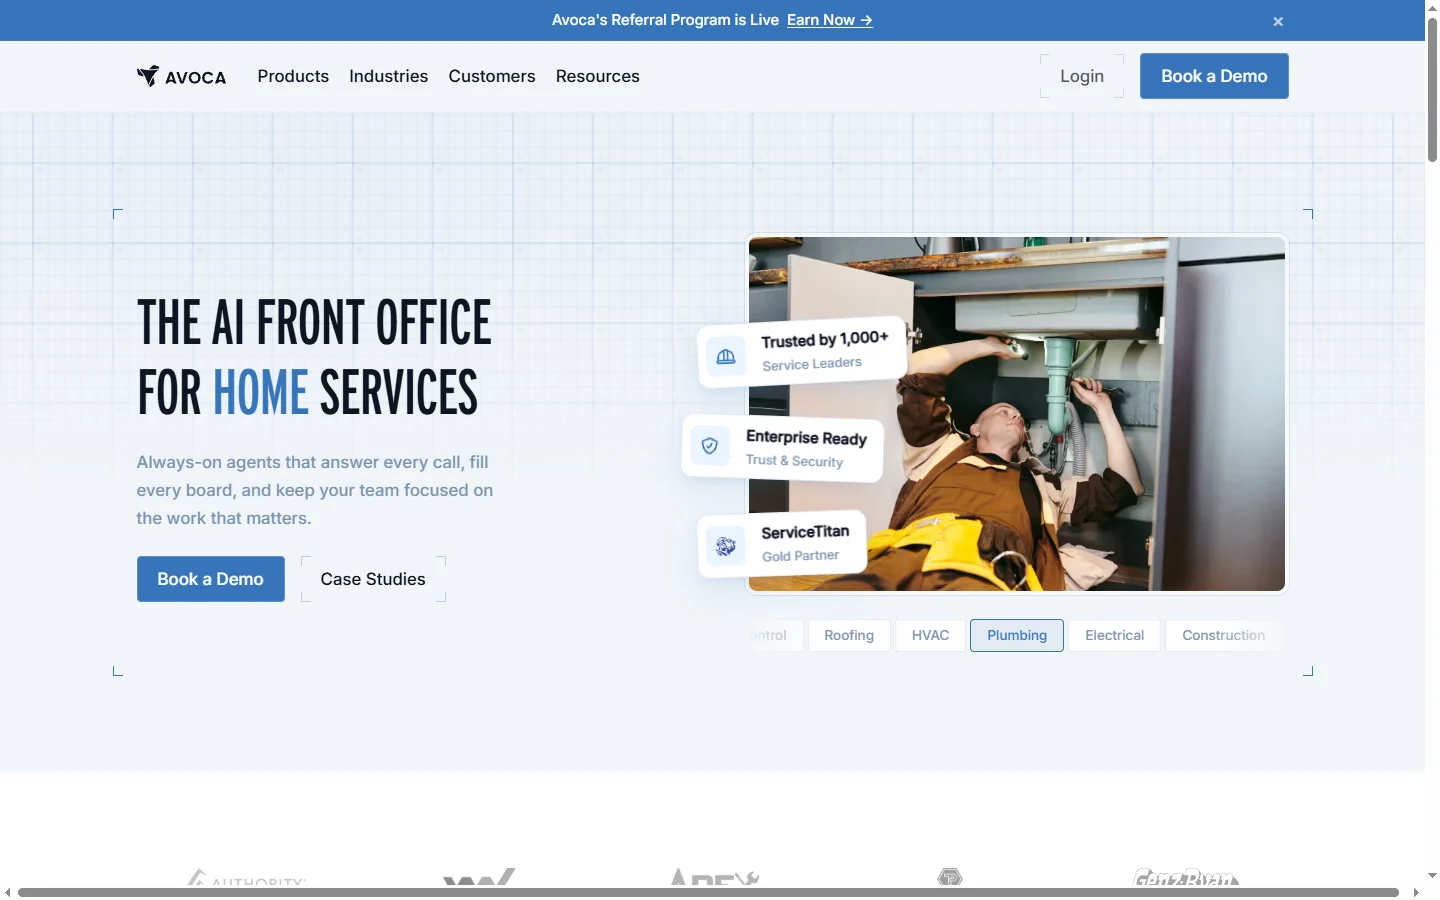Select the HVAC industry tab
Viewport: 1440px width, 900px height.
tap(930, 635)
